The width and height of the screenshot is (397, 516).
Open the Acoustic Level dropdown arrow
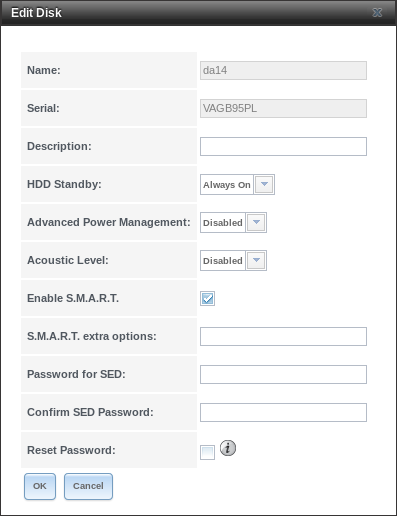click(256, 260)
